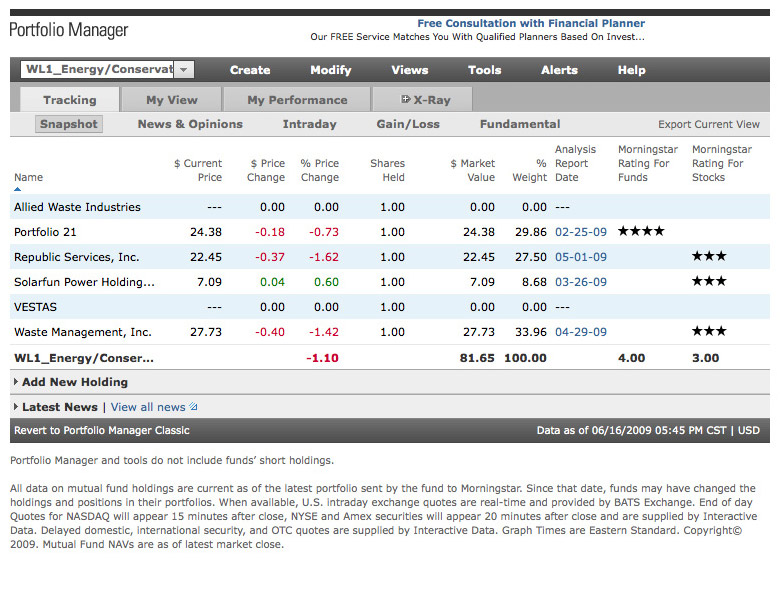Open Portfolio 21 holding
This screenshot has height=599, width=780.
(45, 232)
